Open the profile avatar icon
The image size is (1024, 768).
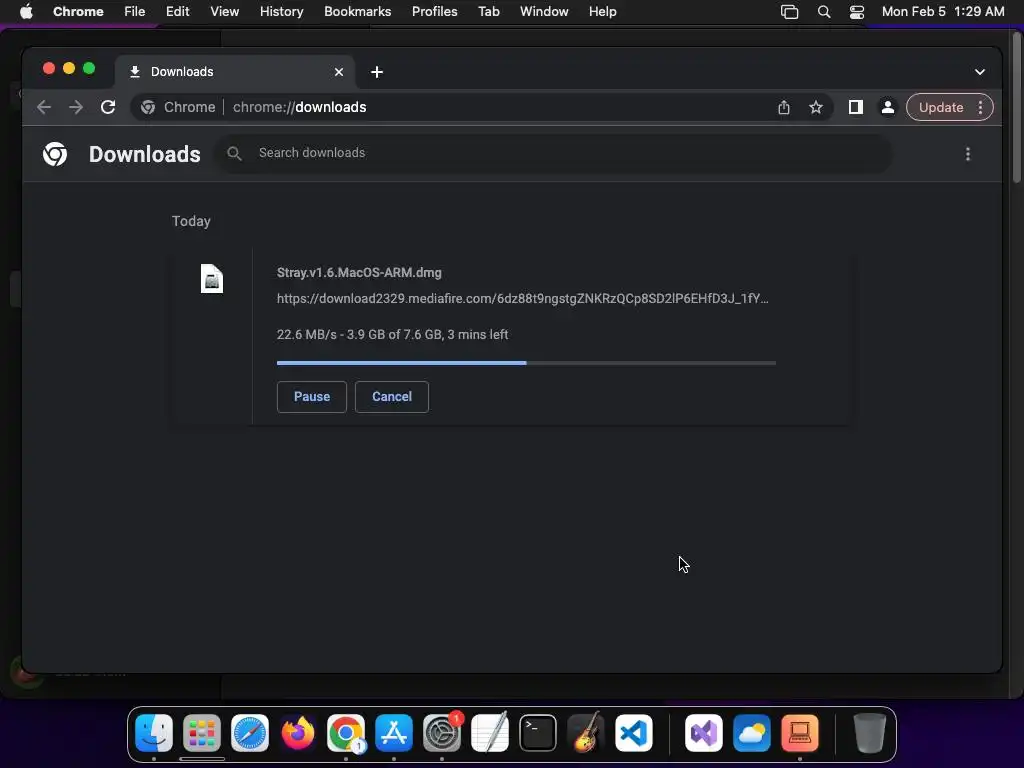coord(888,107)
